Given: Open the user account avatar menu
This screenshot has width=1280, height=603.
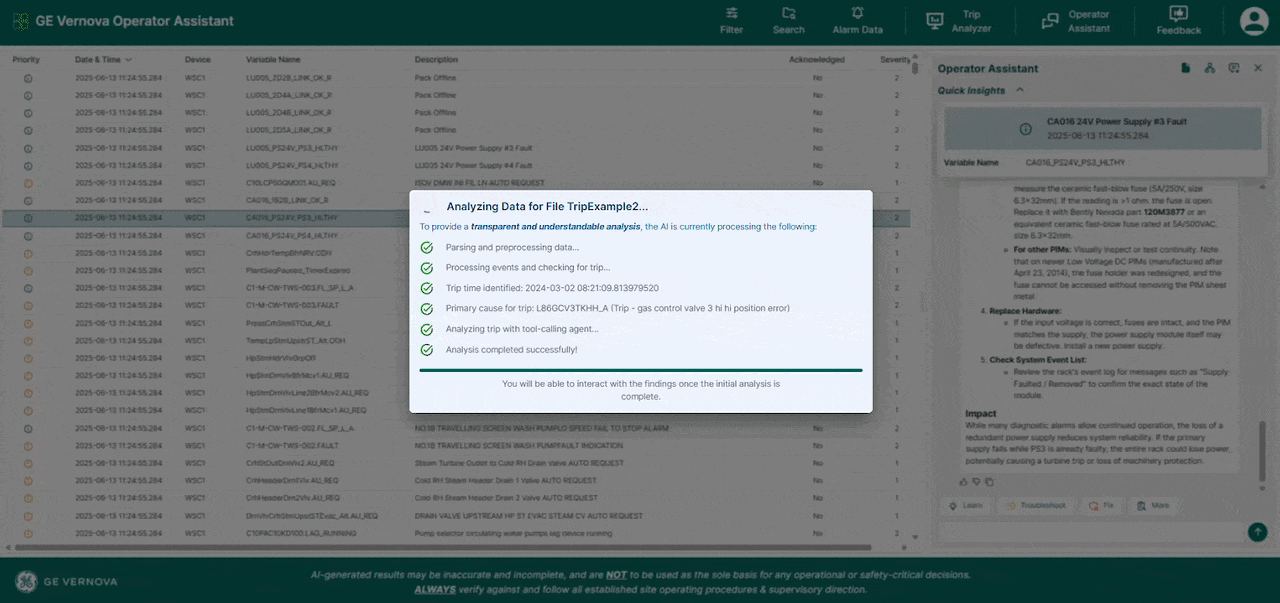Looking at the screenshot, I should (x=1253, y=21).
